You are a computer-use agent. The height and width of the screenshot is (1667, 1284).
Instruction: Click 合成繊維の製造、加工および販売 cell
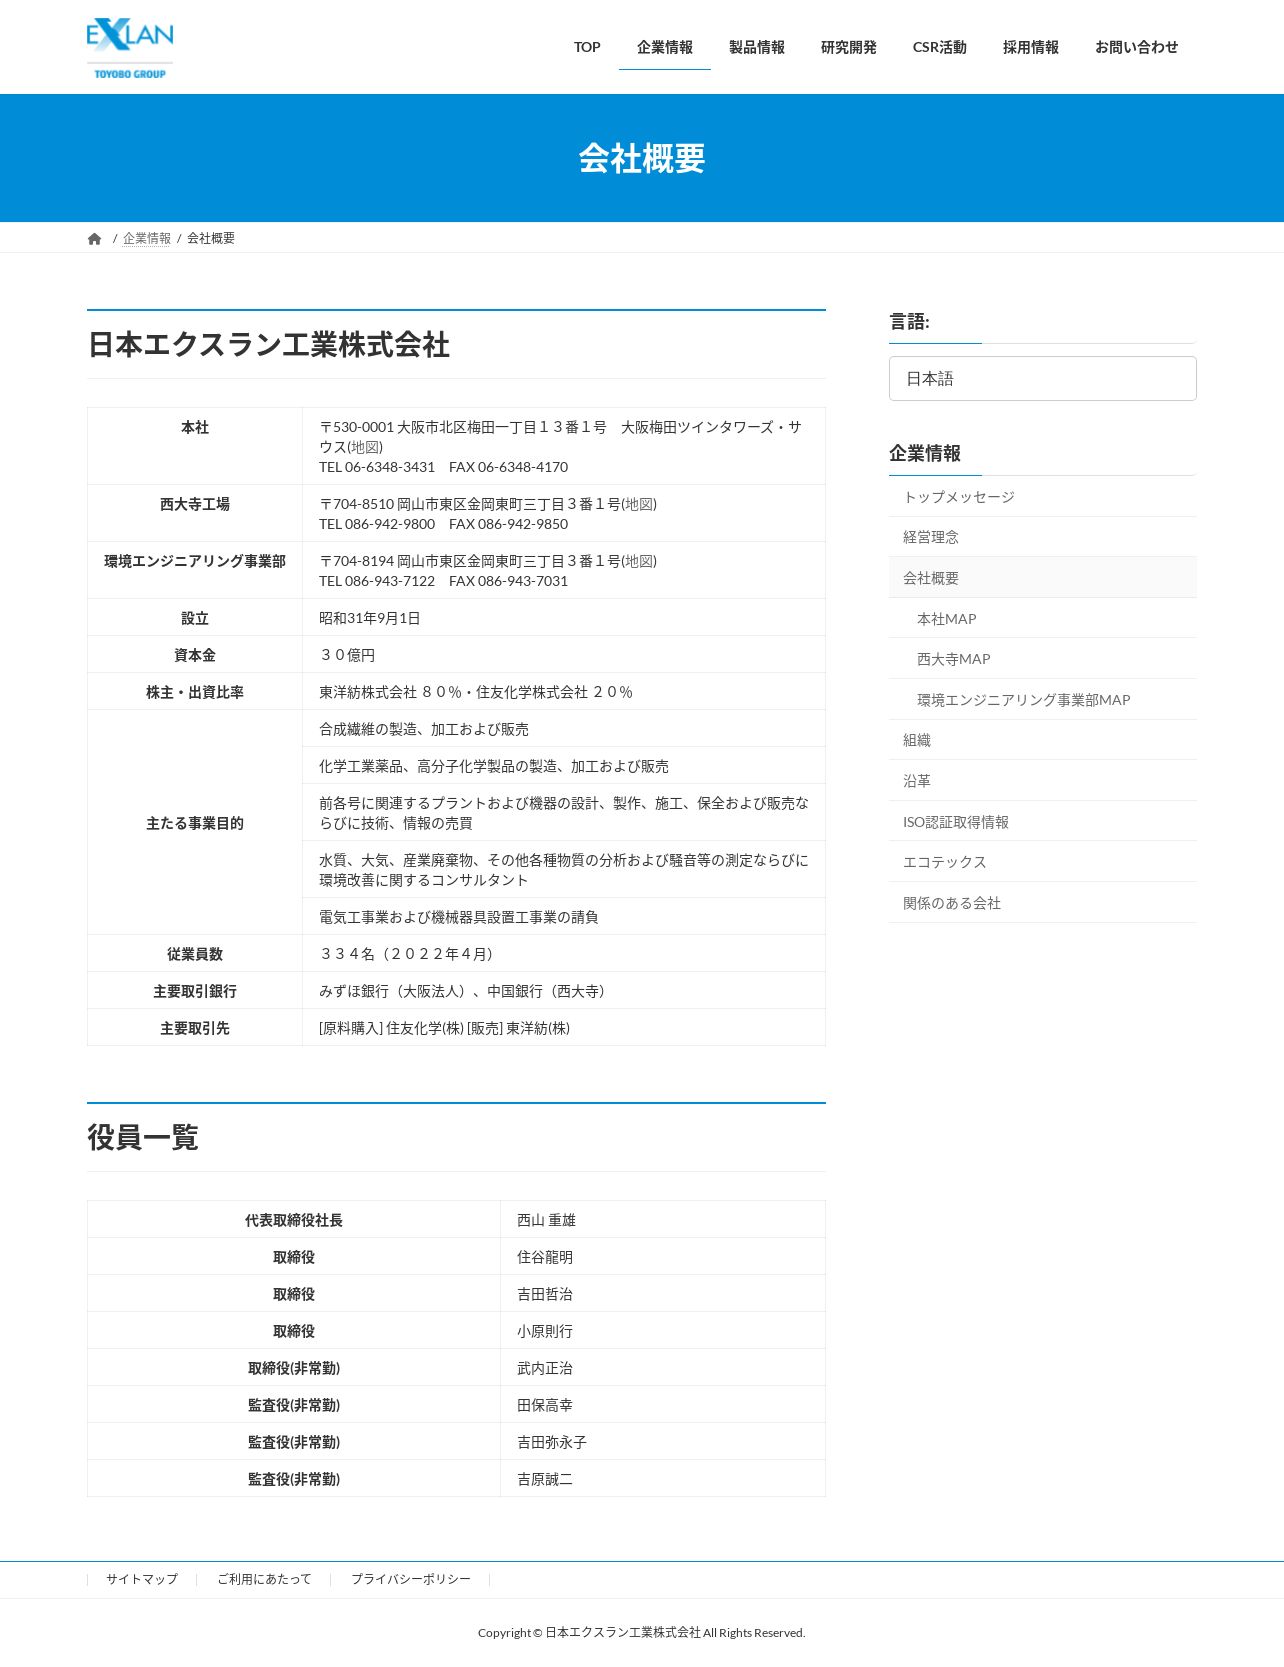click(564, 729)
